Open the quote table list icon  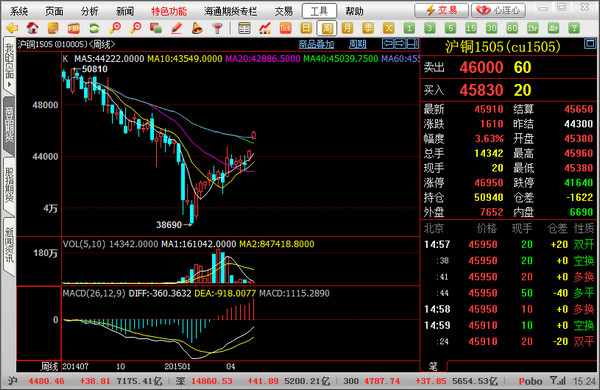(244, 28)
